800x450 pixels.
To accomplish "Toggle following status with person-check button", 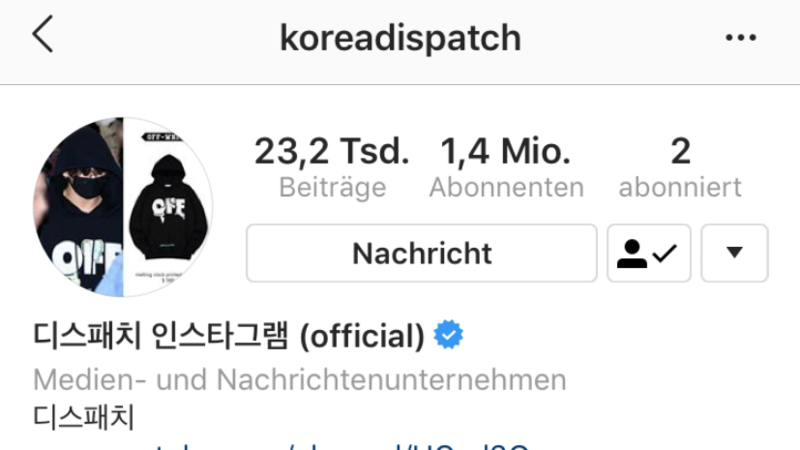I will click(x=648, y=253).
